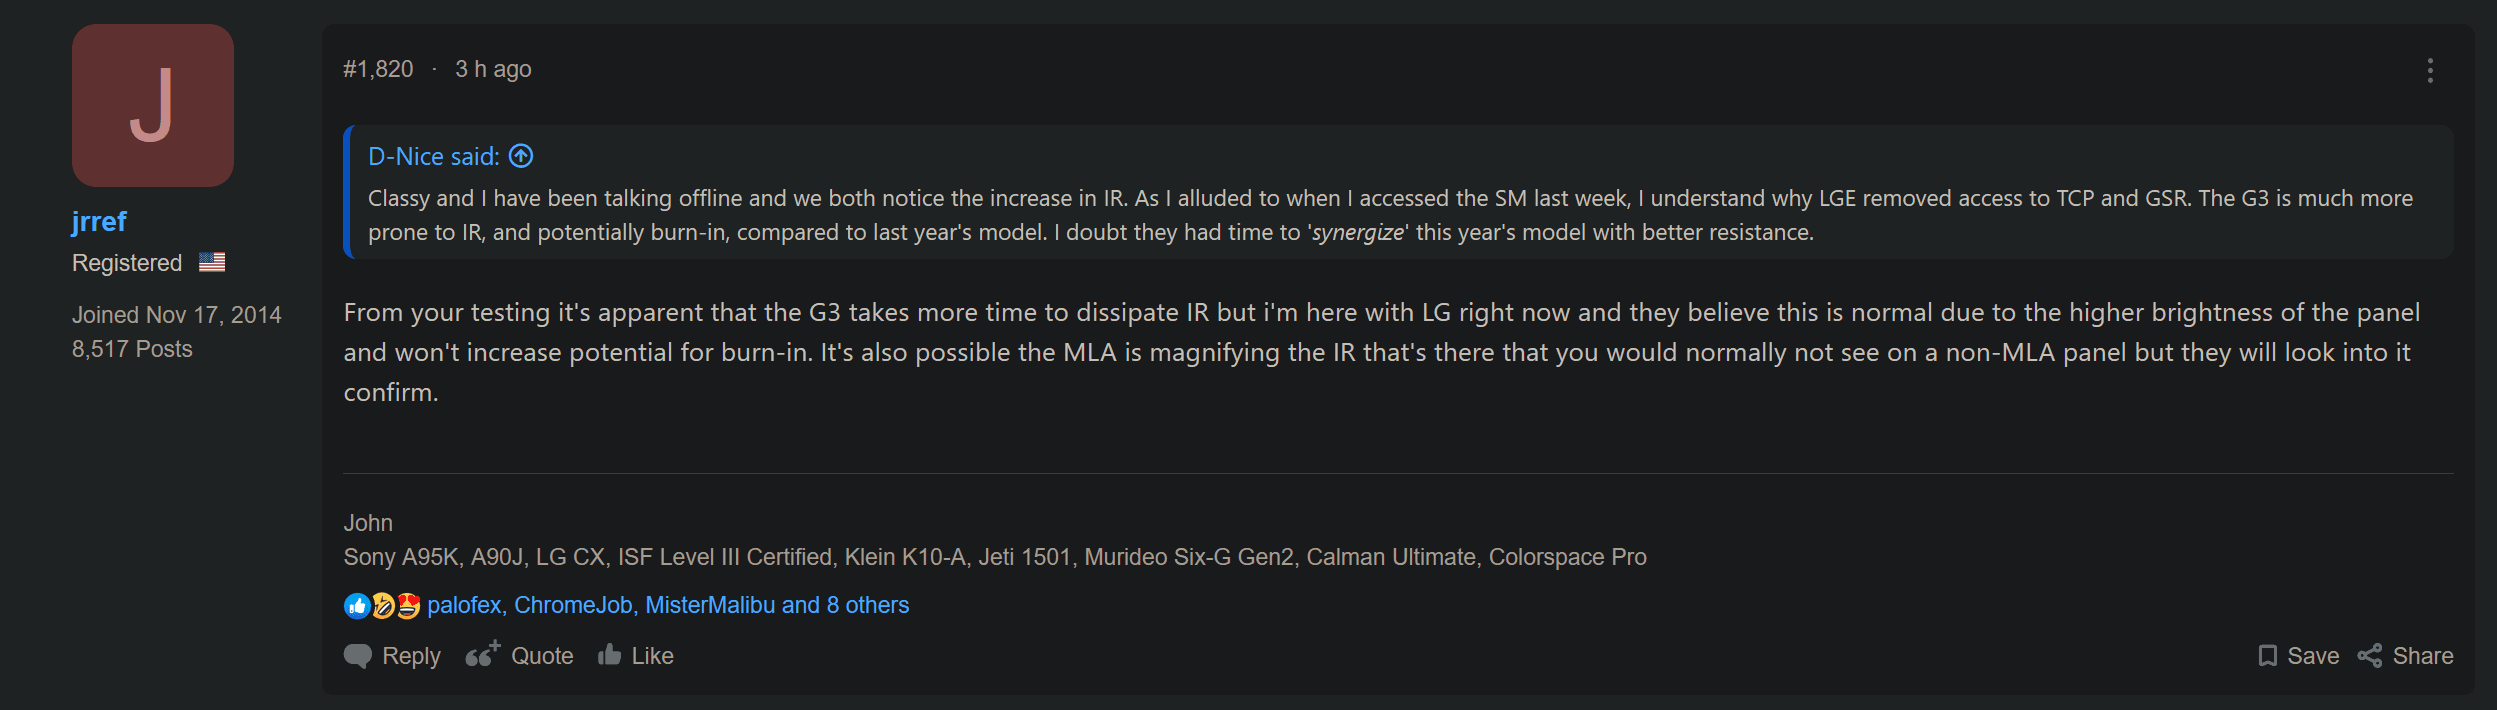The image size is (2497, 710).
Task: Click the 3 h ago timestamp
Action: [493, 69]
